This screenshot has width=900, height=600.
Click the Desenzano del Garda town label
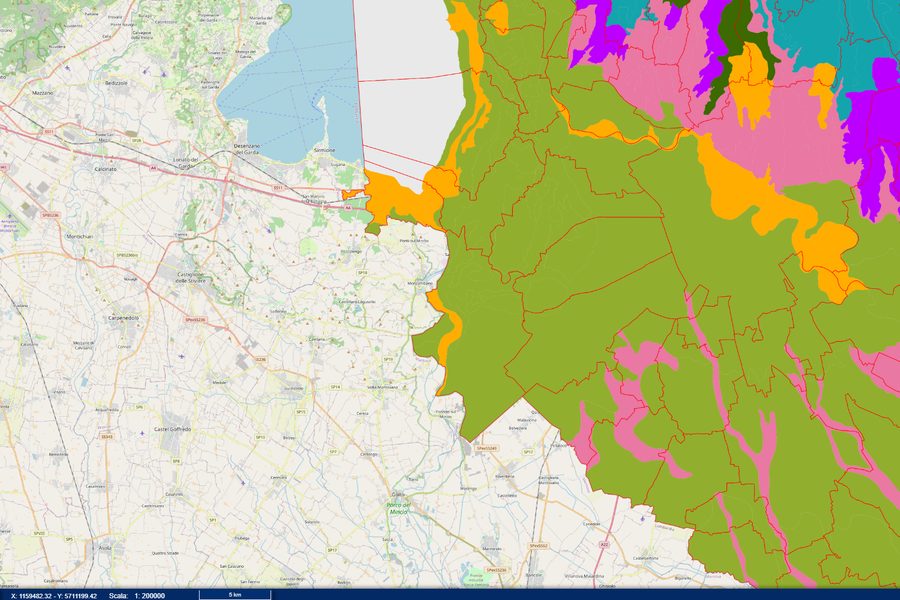tap(247, 148)
